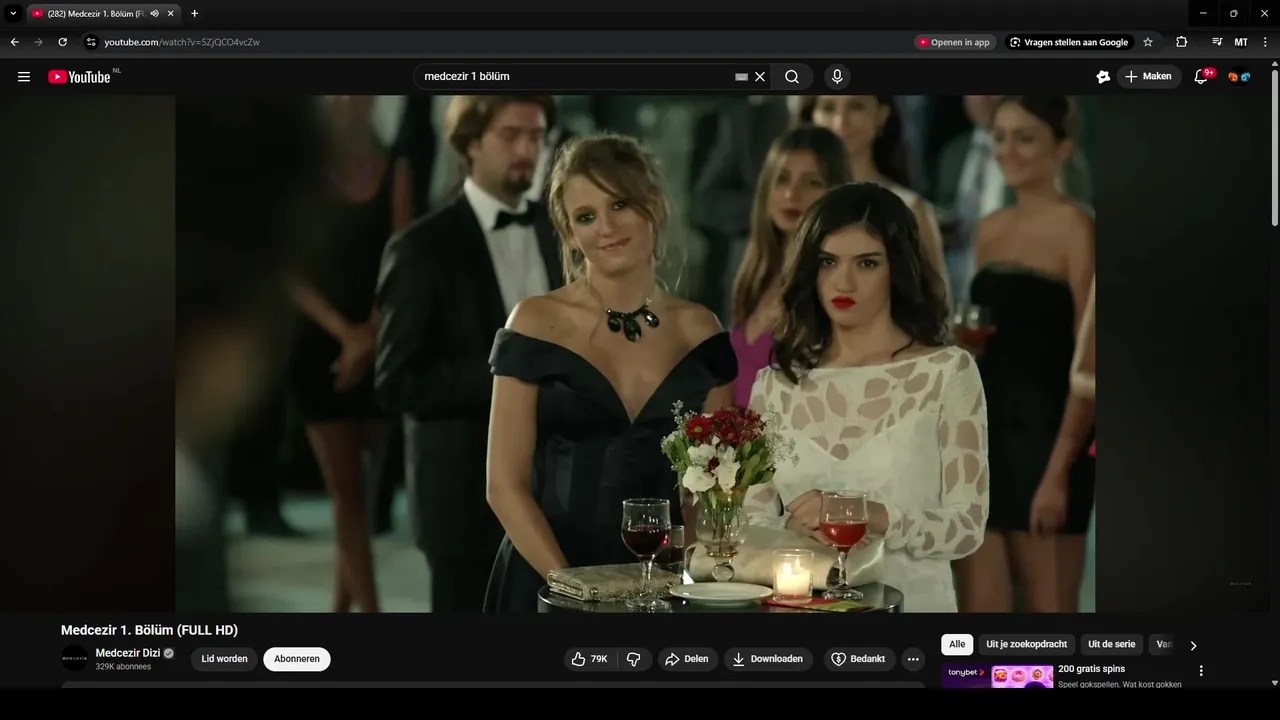Open the tab search dropdown arrow
The width and height of the screenshot is (1280, 720).
pyautogui.click(x=13, y=13)
